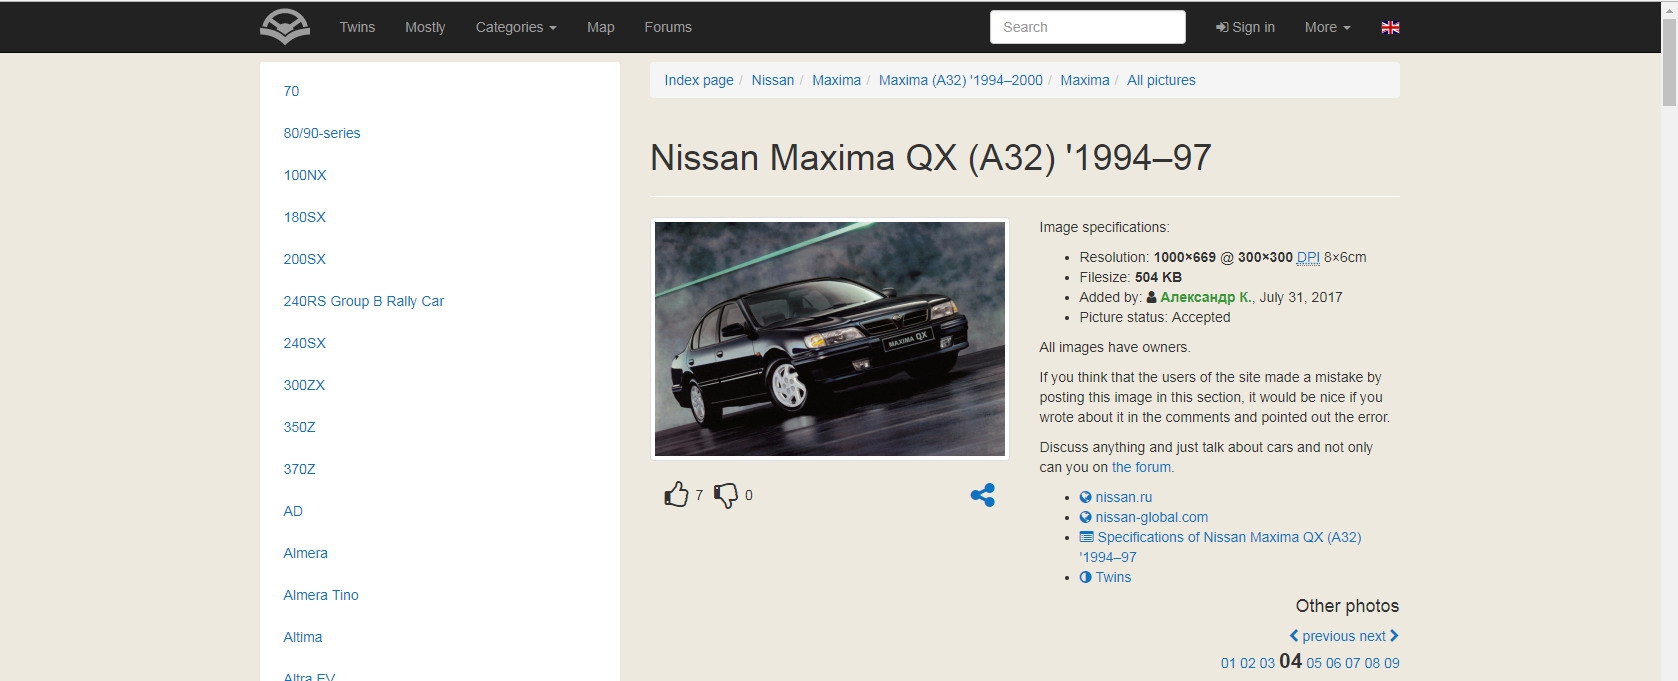Select 180SX in sidebar list

pyautogui.click(x=305, y=217)
